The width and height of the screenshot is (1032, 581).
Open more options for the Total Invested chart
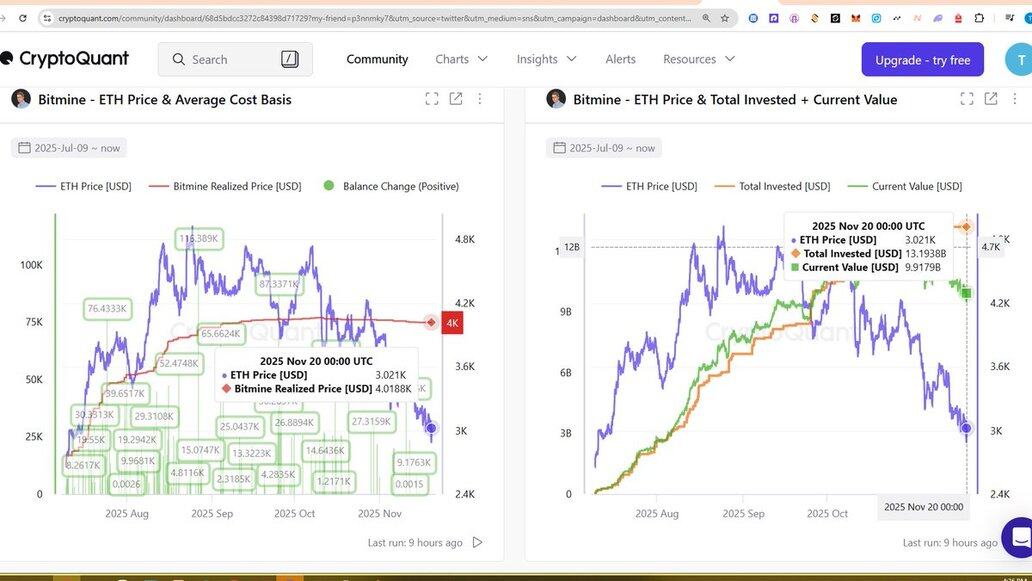tap(1015, 99)
